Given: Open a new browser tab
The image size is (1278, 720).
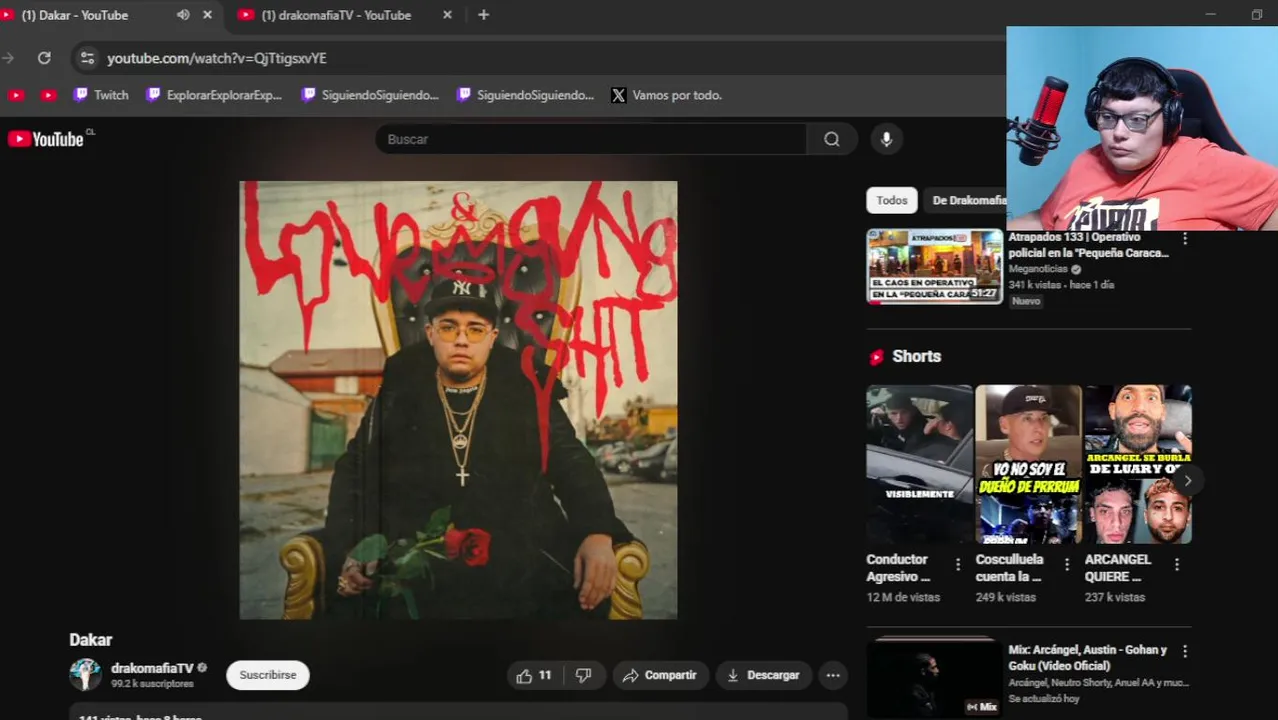Looking at the screenshot, I should [483, 15].
